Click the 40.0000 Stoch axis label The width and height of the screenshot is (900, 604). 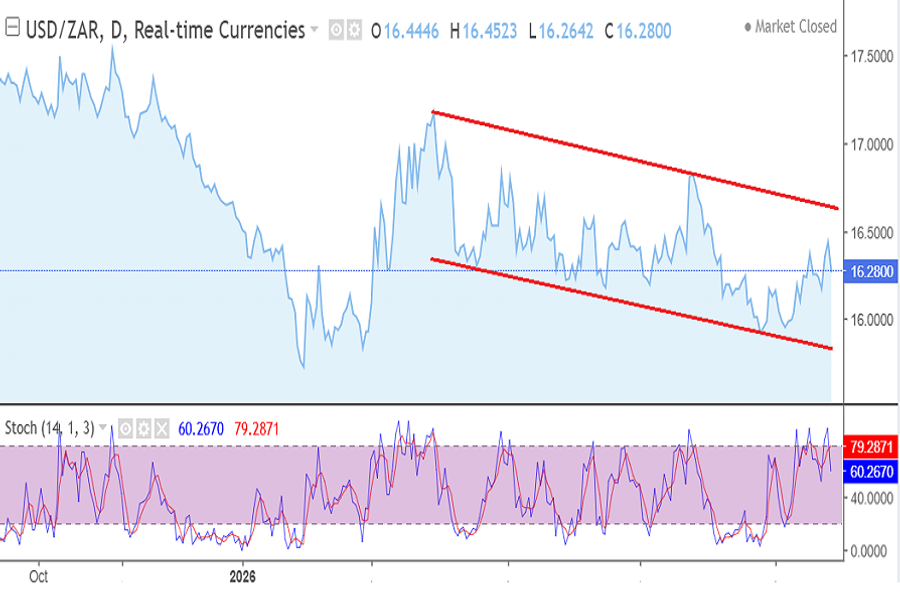[x=872, y=498]
